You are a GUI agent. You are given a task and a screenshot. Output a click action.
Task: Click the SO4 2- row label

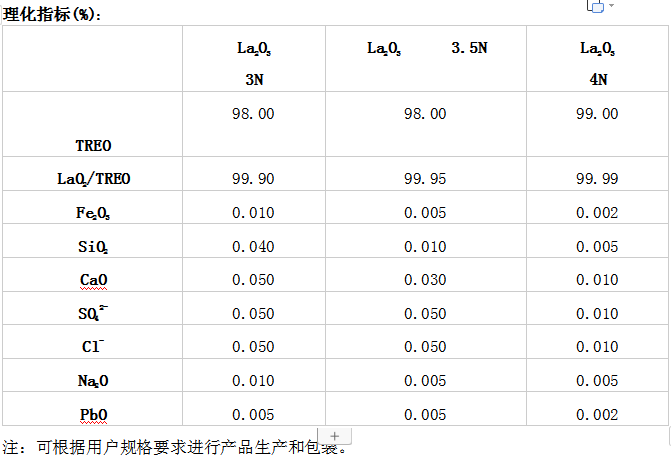93,314
